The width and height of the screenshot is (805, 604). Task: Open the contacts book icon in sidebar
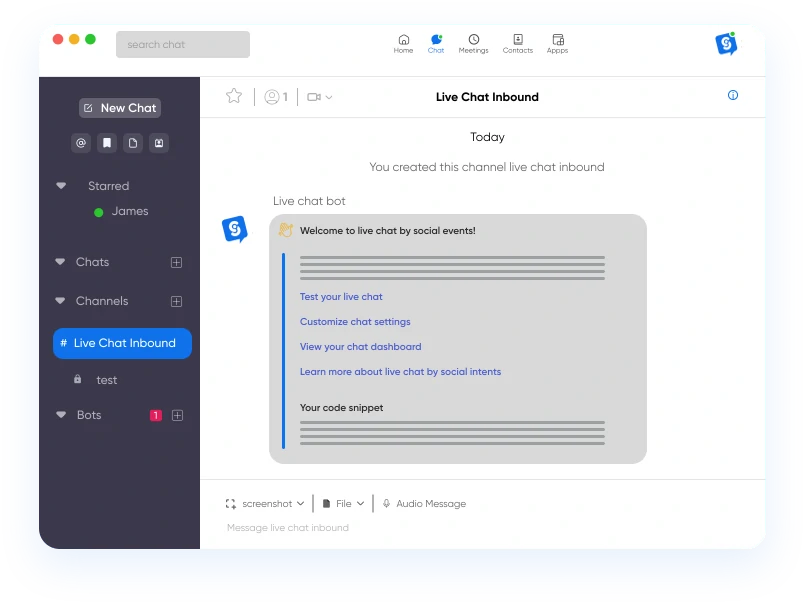click(159, 143)
